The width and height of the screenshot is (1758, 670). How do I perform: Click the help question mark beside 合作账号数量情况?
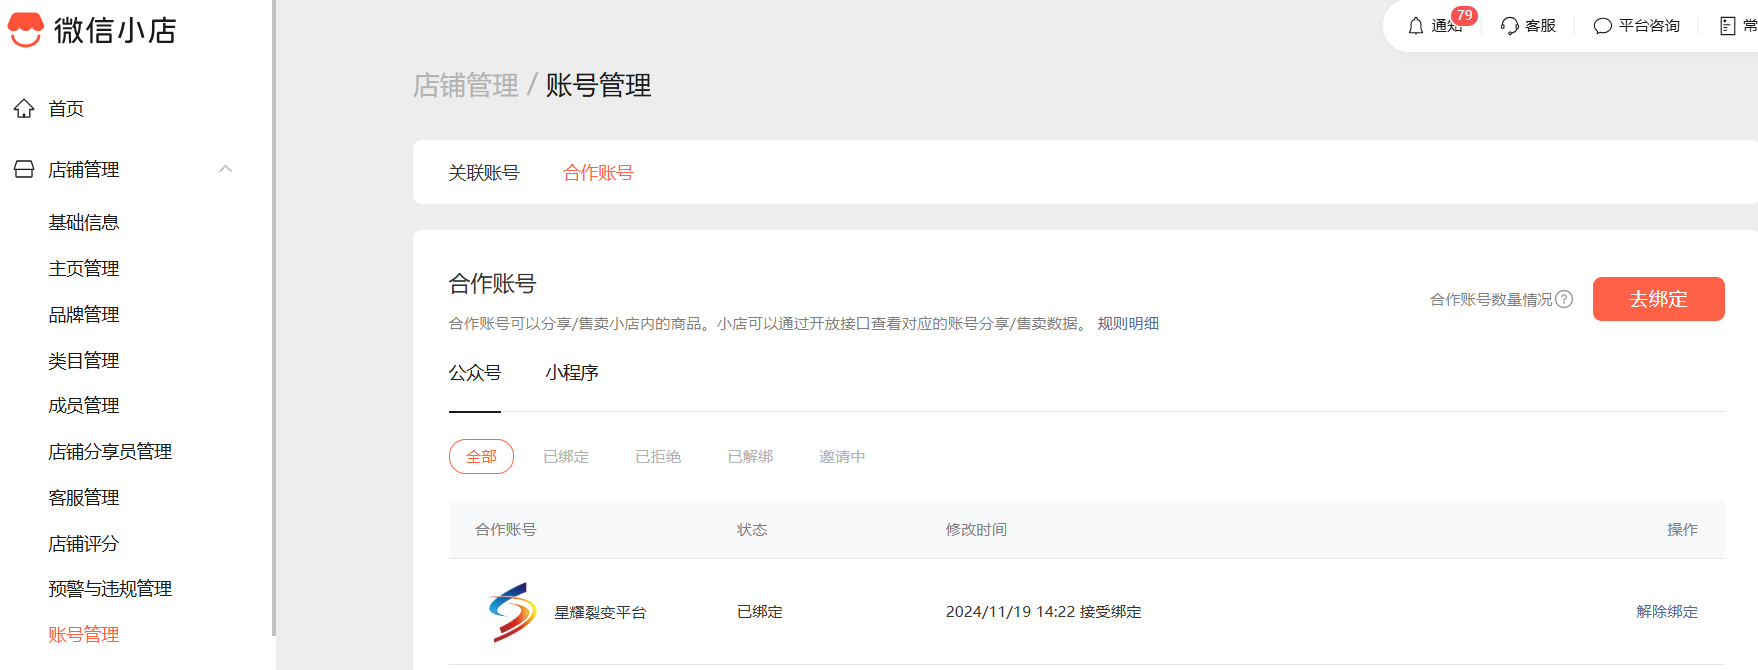[1565, 299]
